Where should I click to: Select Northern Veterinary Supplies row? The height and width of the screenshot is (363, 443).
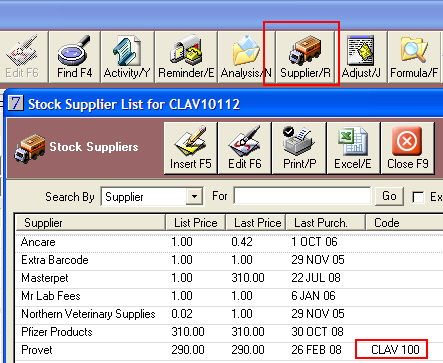coord(229,314)
